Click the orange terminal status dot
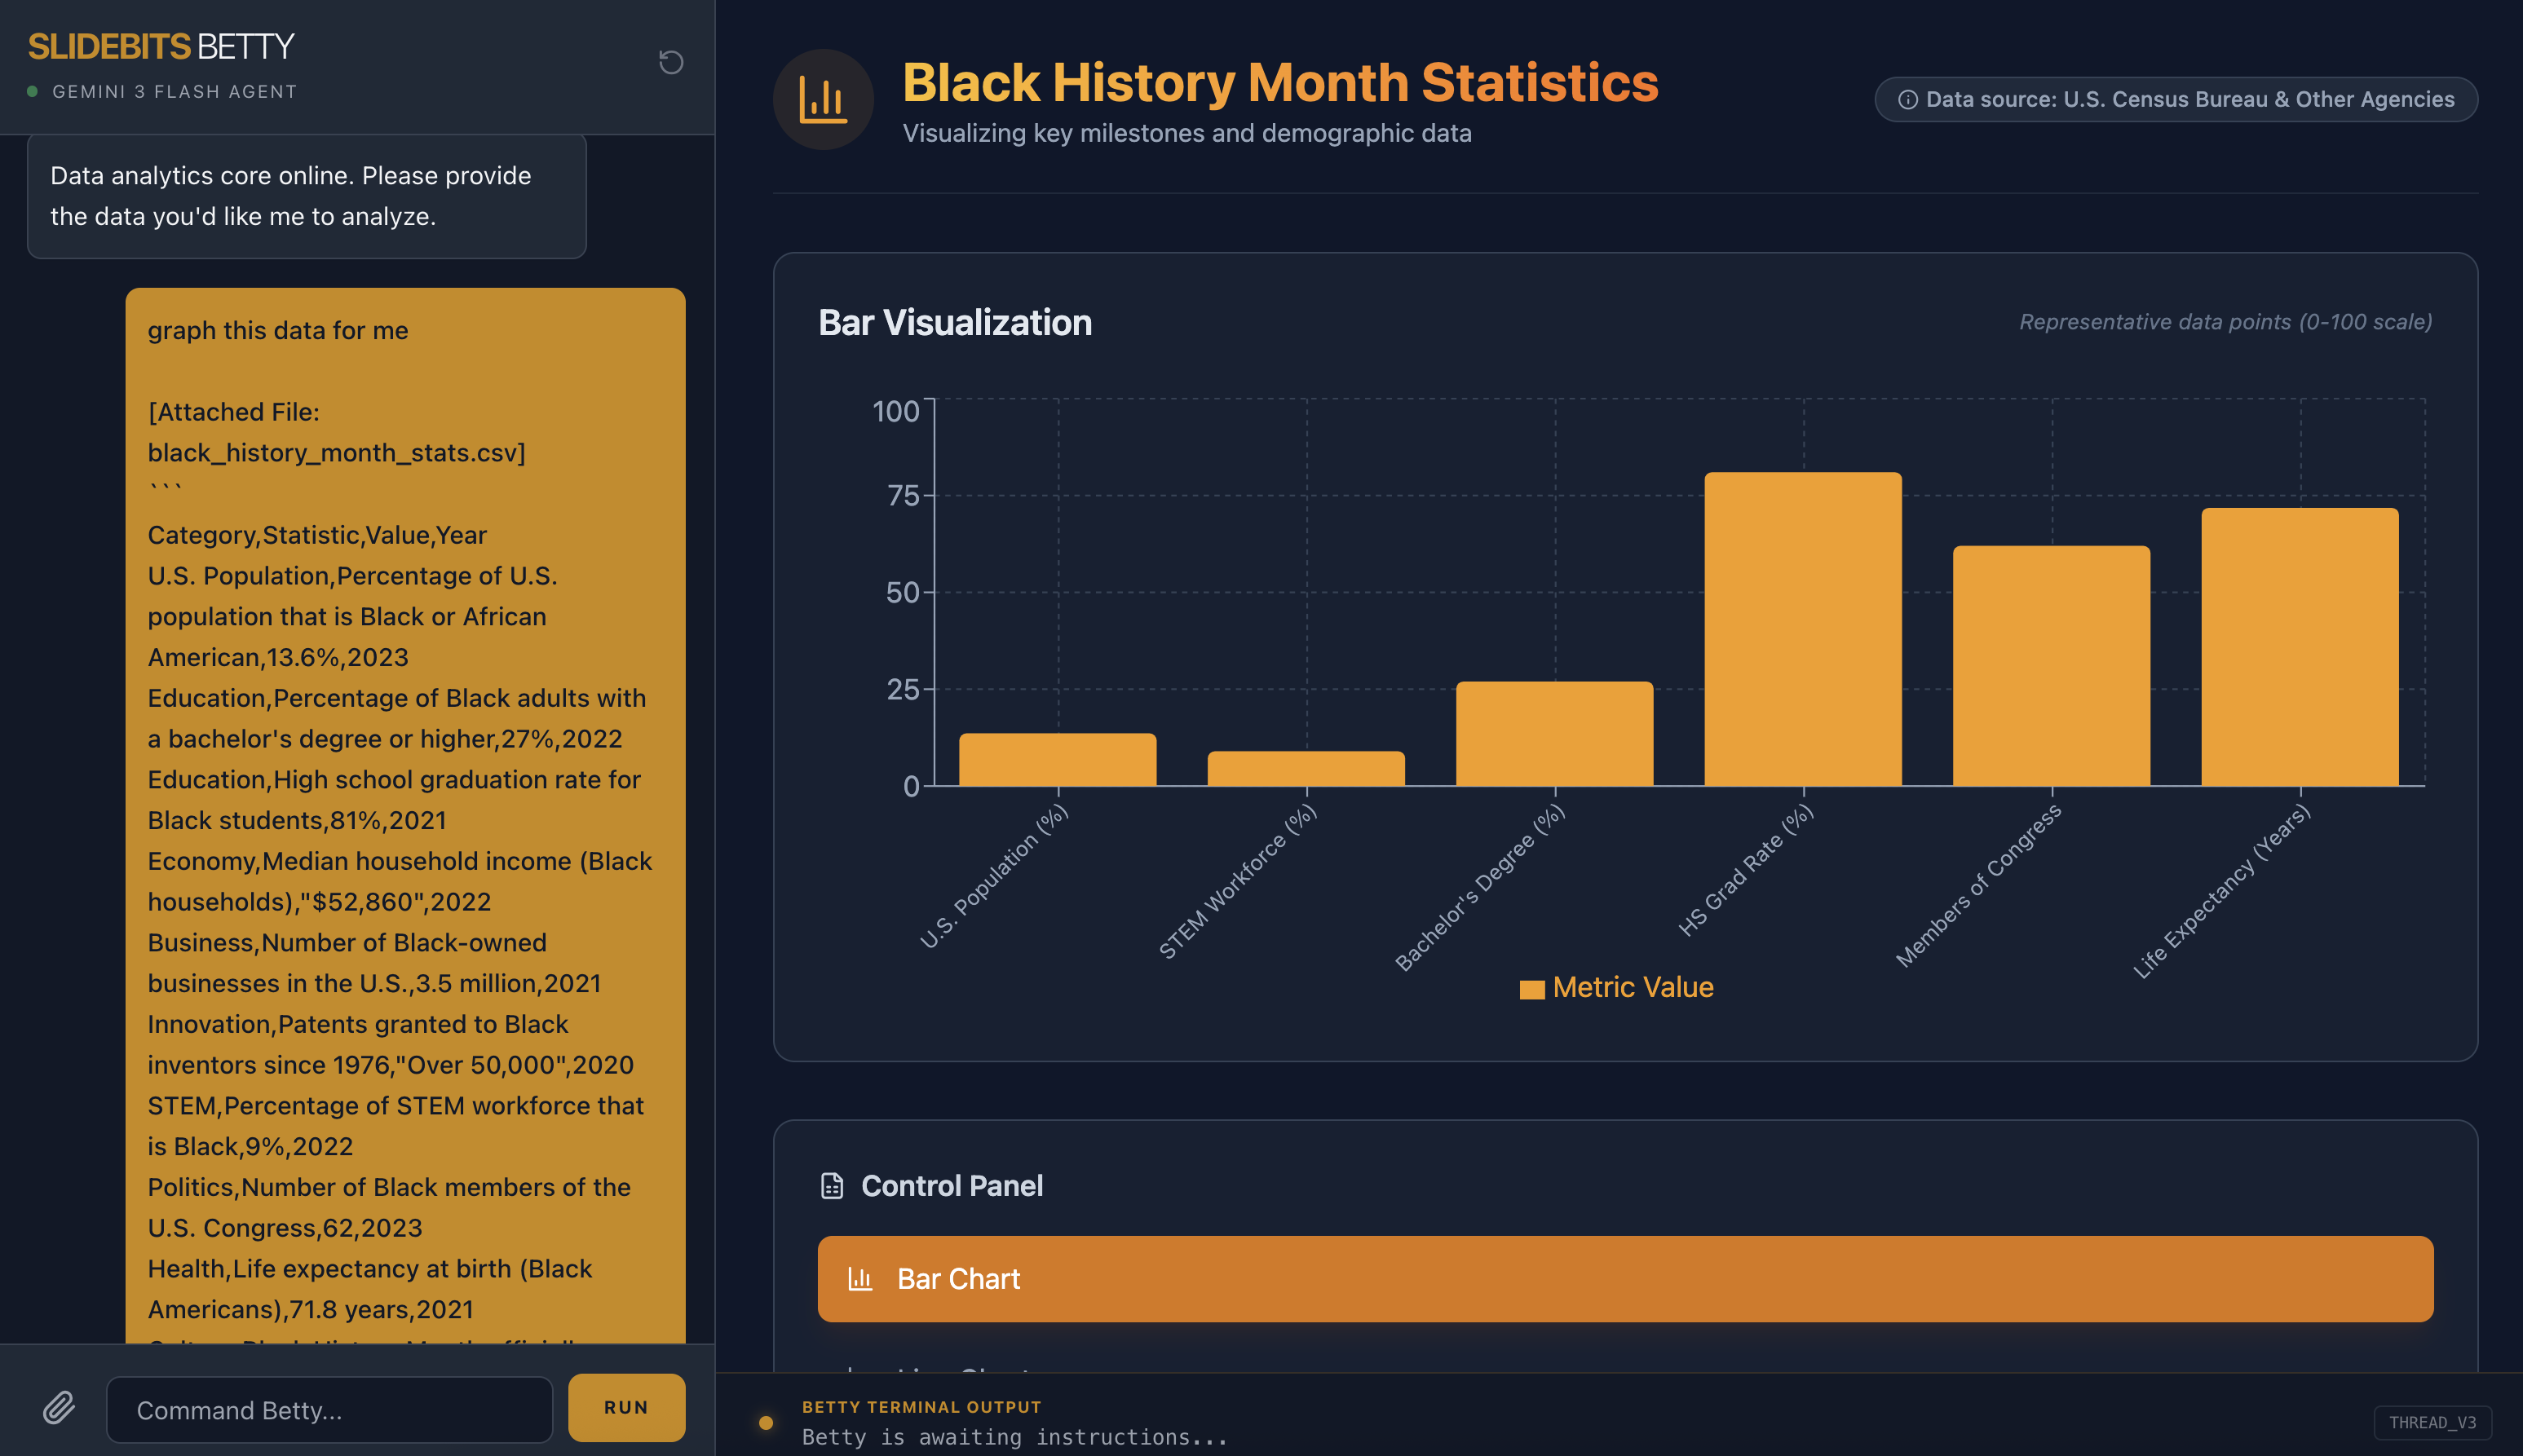 click(x=765, y=1422)
